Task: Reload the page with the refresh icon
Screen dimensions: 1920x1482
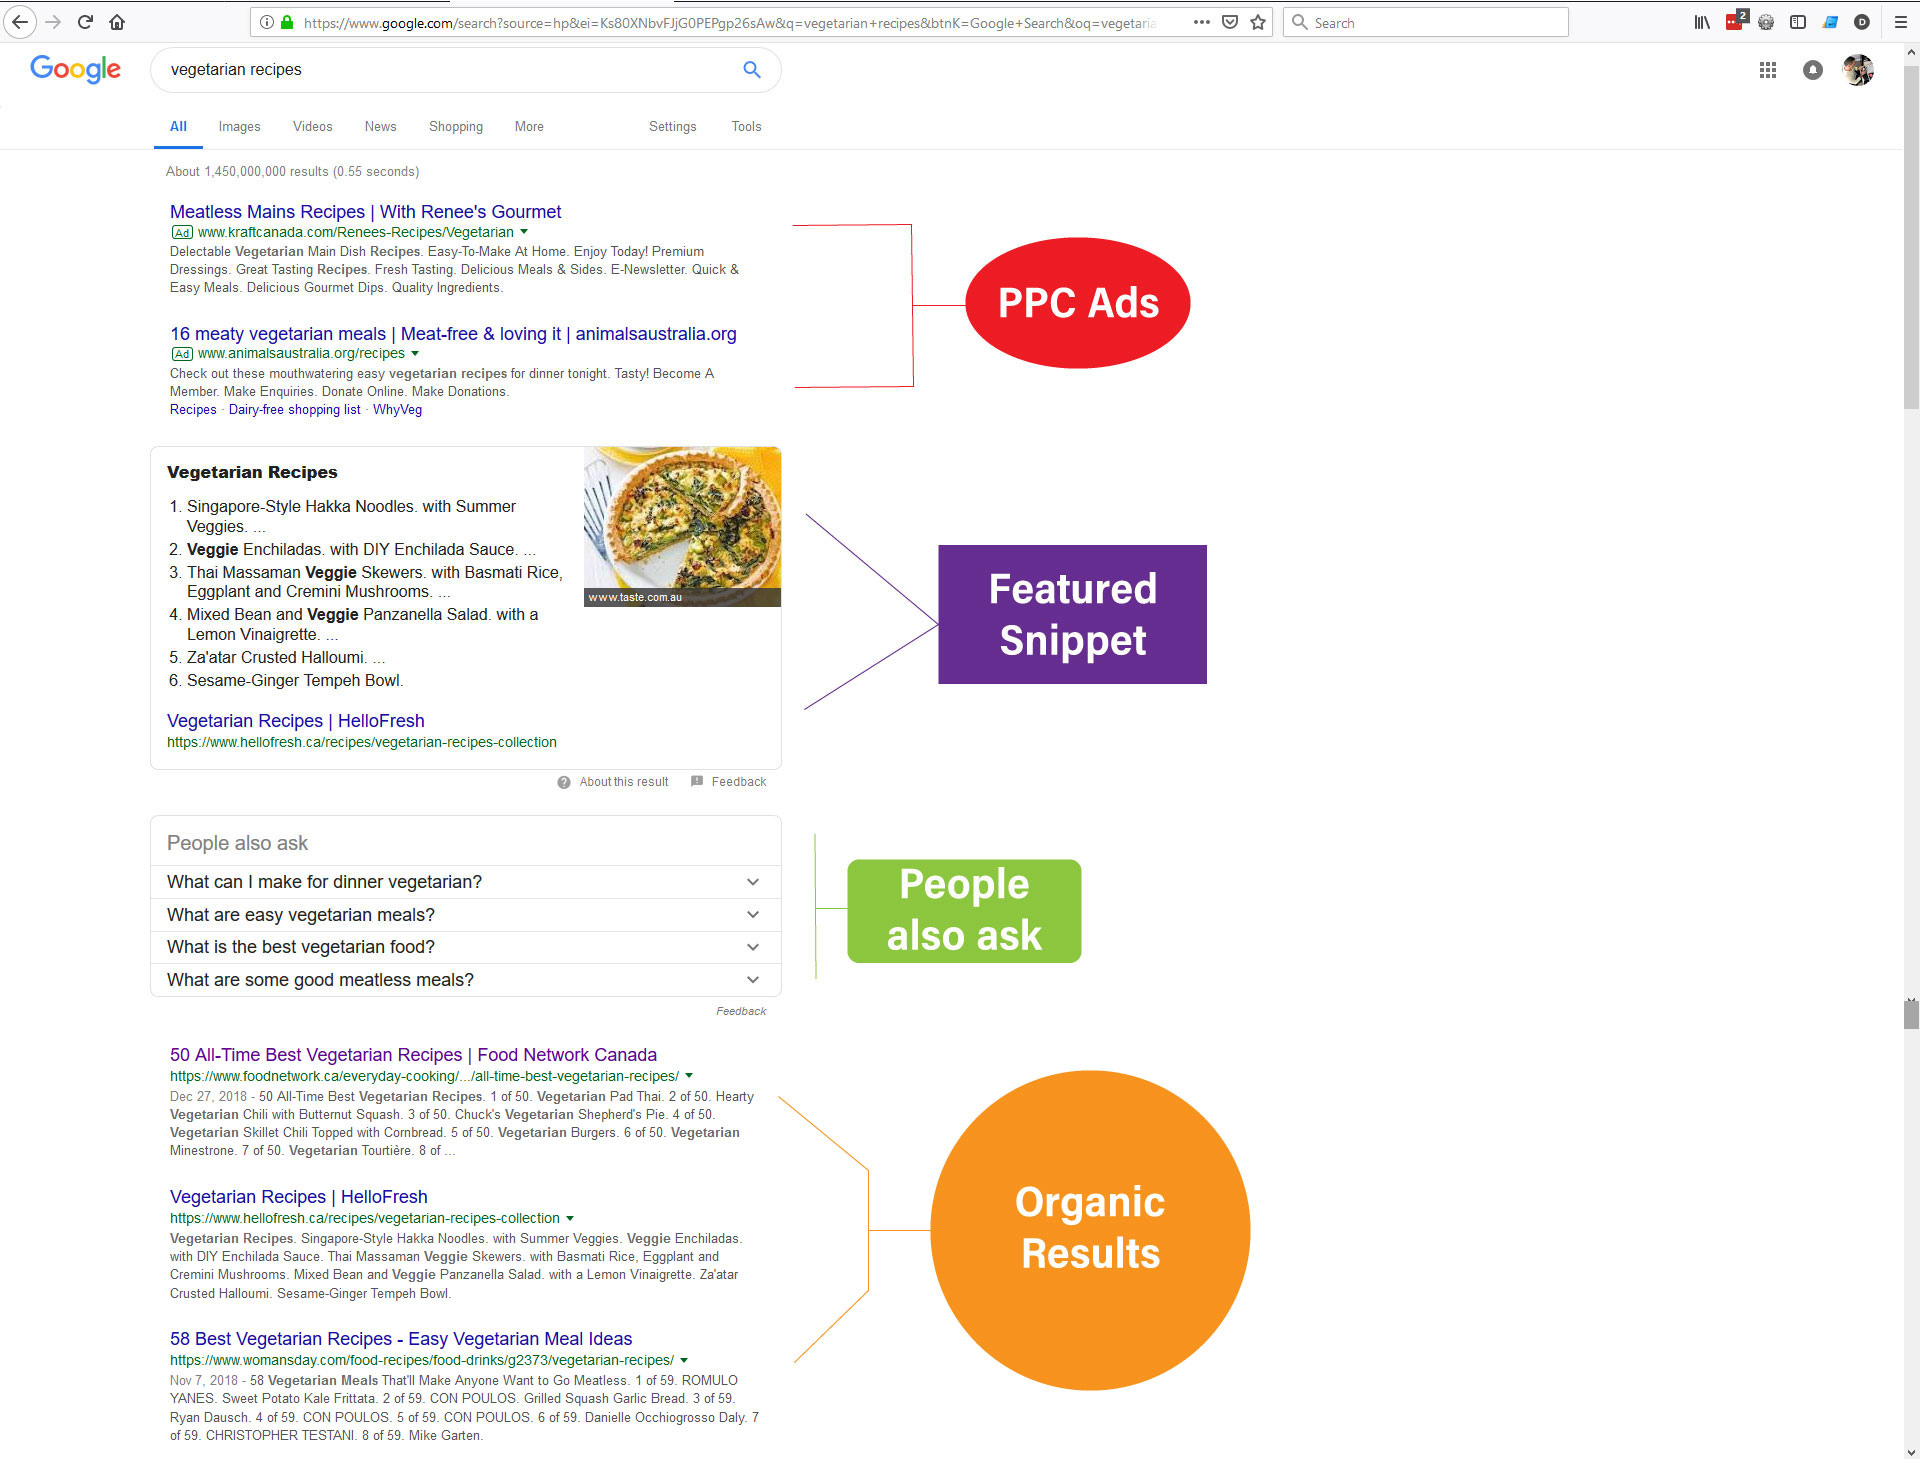Action: (x=85, y=22)
